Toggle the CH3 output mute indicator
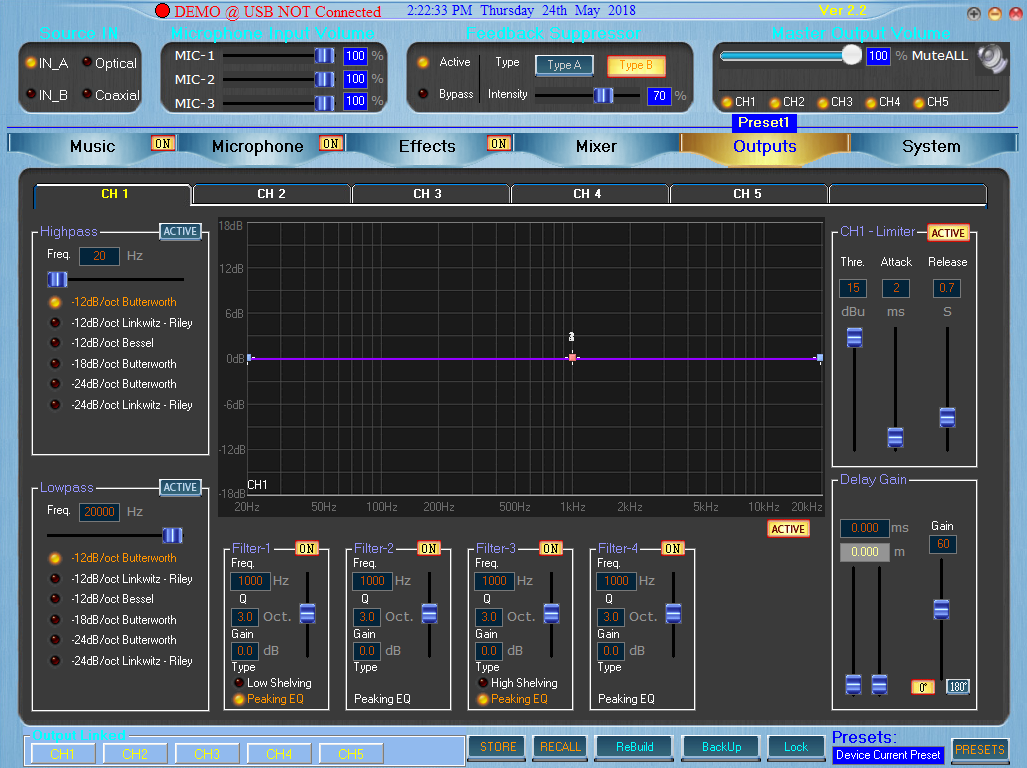 pyautogui.click(x=823, y=102)
